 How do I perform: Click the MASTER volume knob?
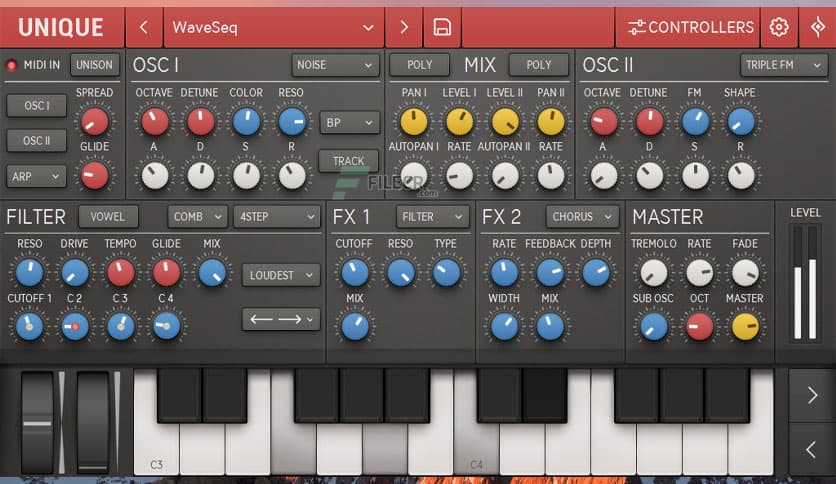point(745,325)
